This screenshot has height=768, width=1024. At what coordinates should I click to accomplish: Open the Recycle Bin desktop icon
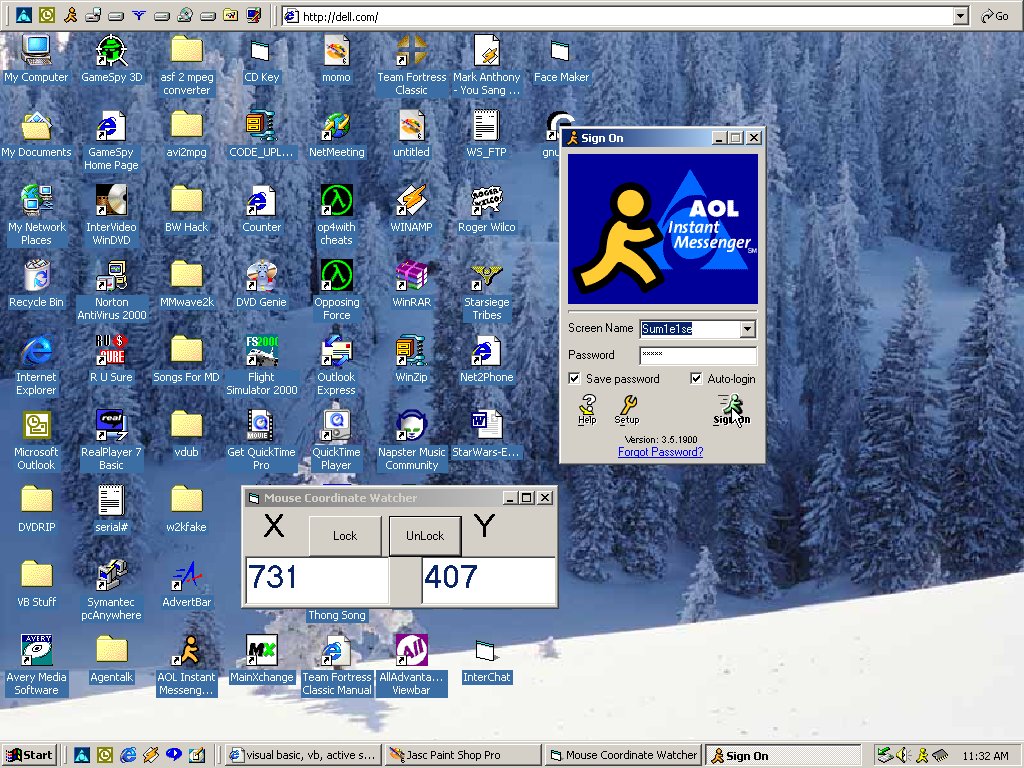click(36, 276)
